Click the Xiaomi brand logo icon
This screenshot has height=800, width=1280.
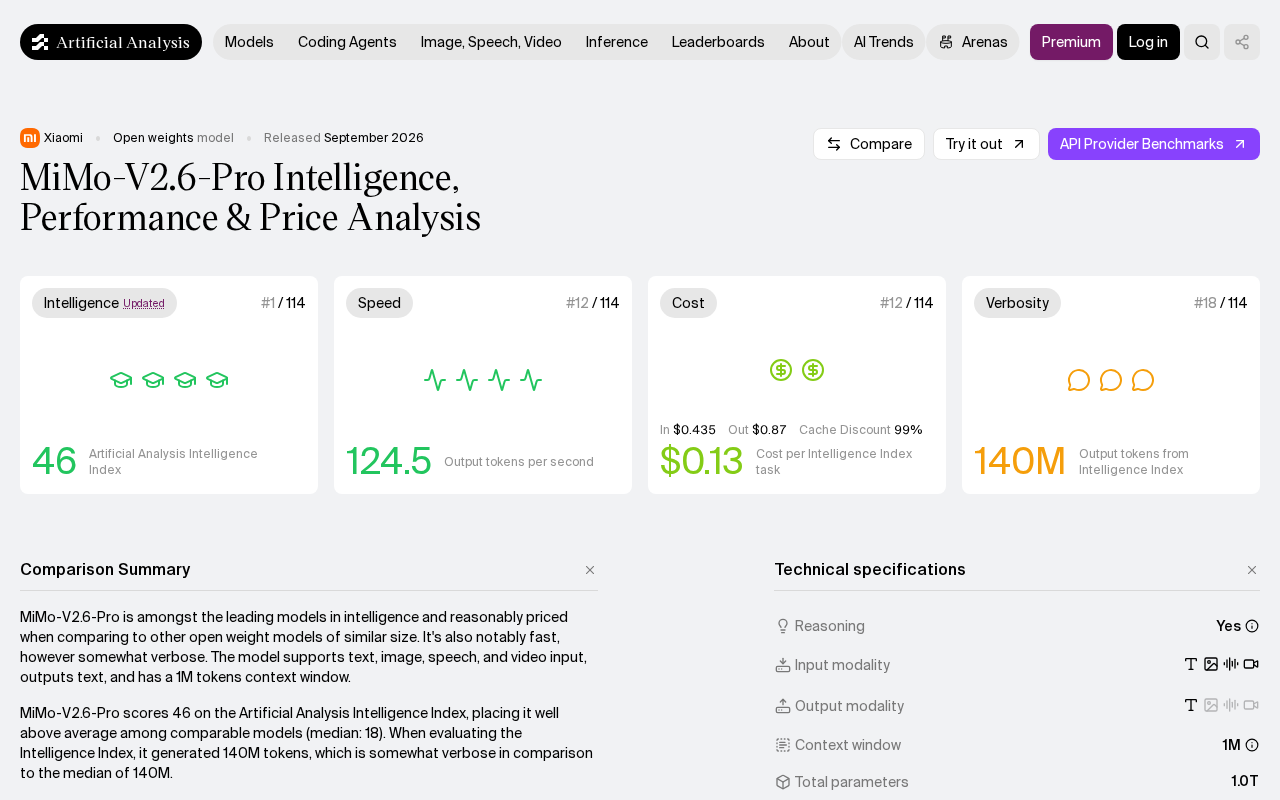(30, 138)
